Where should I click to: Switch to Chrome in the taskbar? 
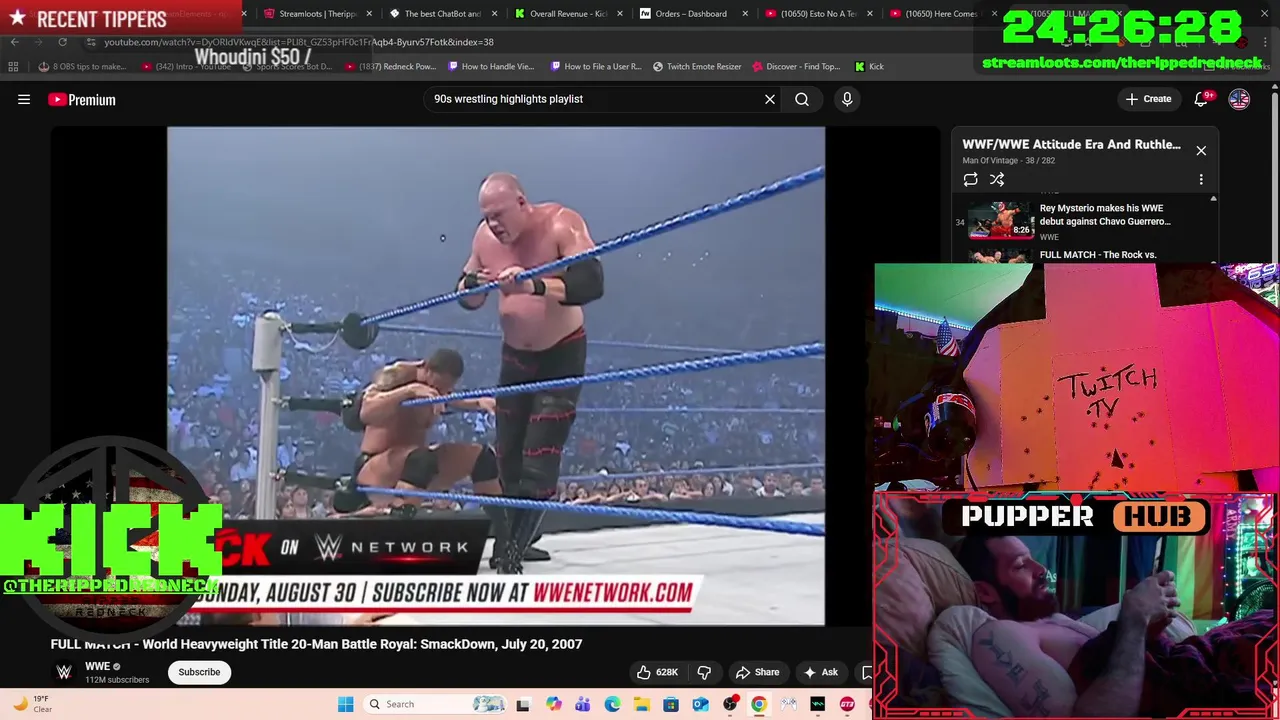click(759, 704)
